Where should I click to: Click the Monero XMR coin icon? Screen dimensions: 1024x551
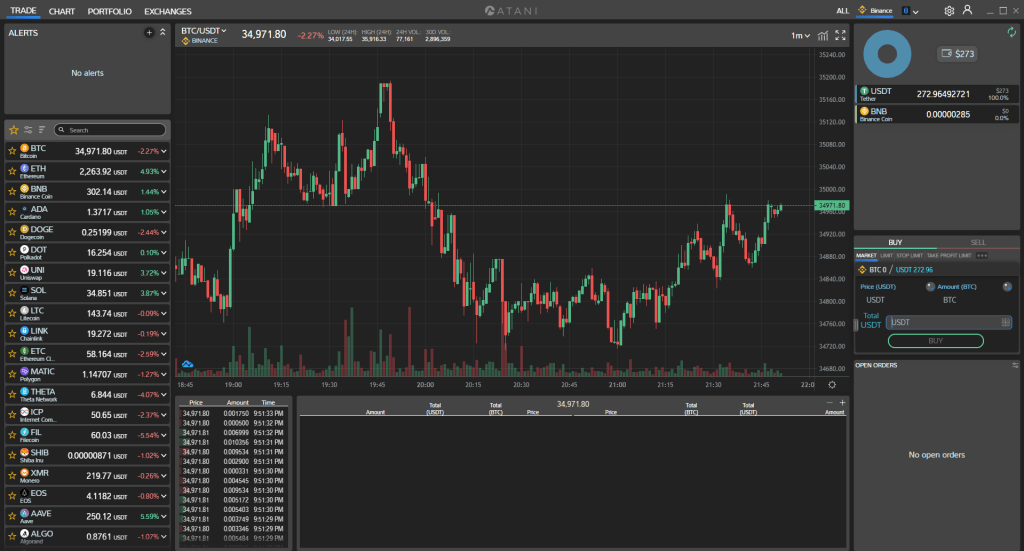24,473
